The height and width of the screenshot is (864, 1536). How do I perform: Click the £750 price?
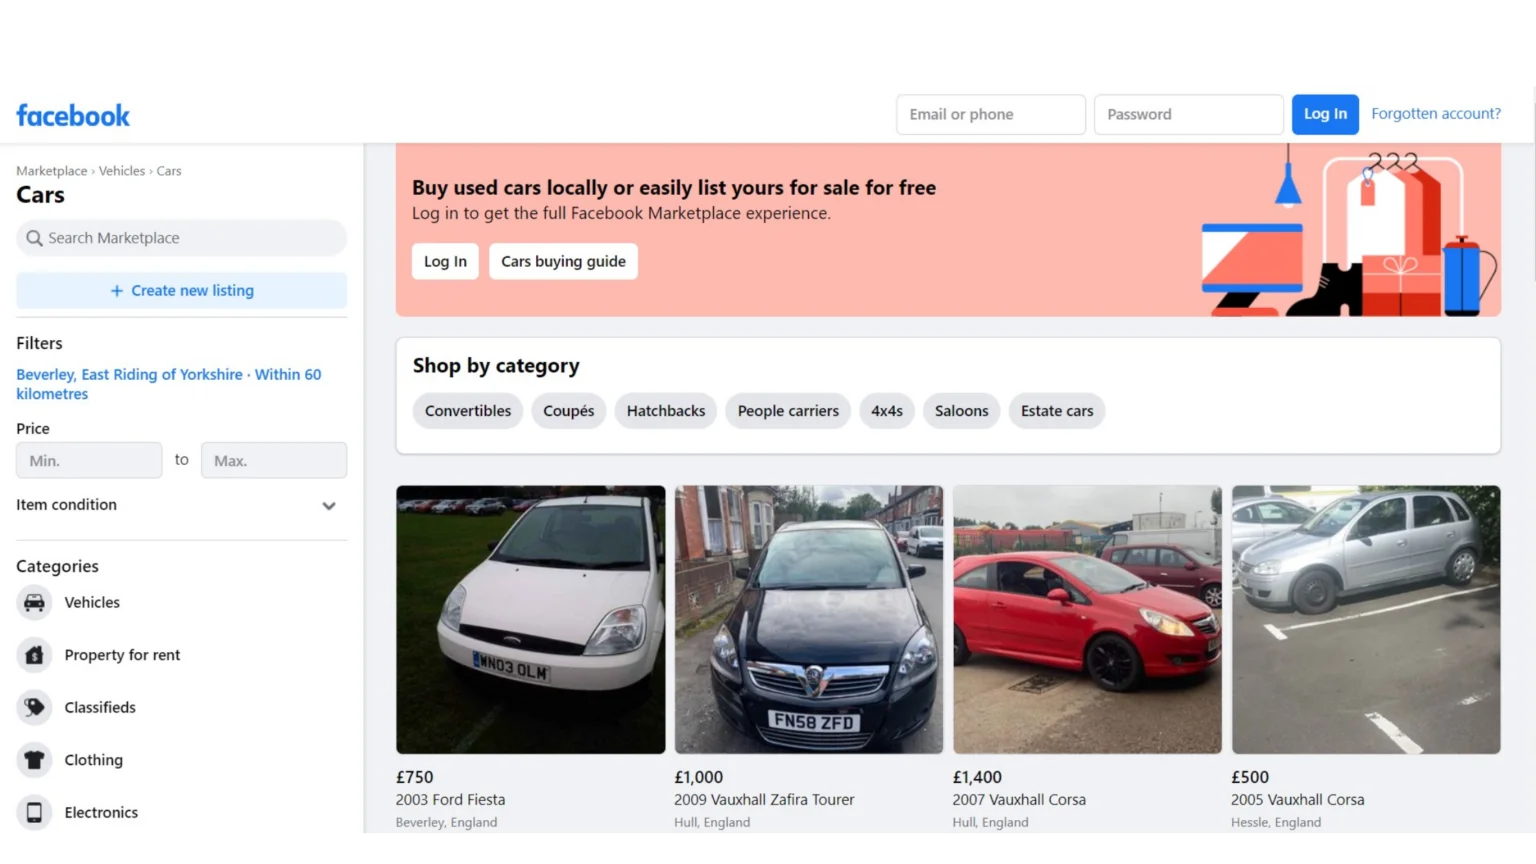(414, 777)
